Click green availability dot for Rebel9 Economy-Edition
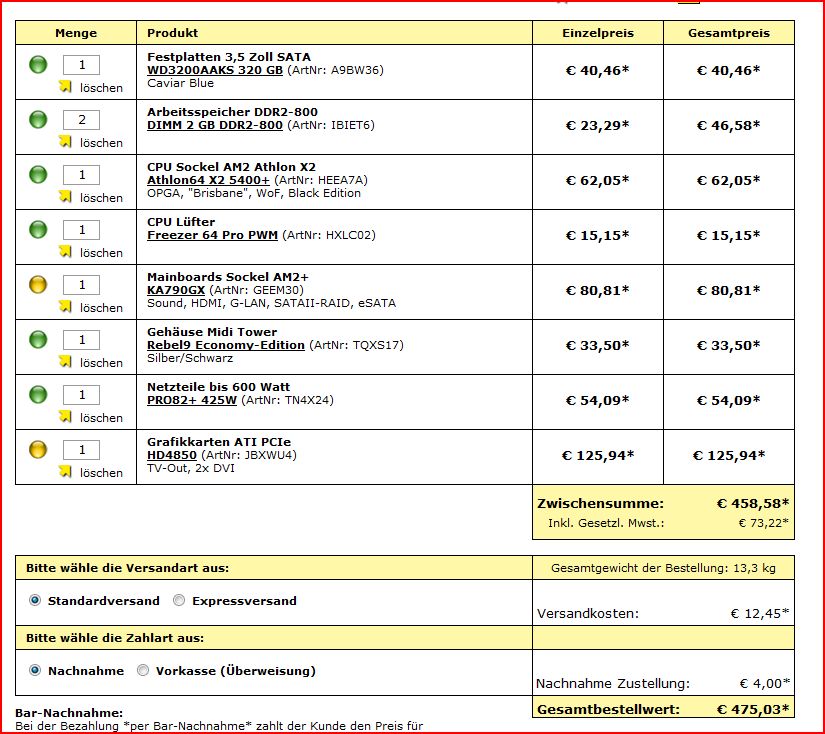This screenshot has height=734, width=825. [38, 339]
